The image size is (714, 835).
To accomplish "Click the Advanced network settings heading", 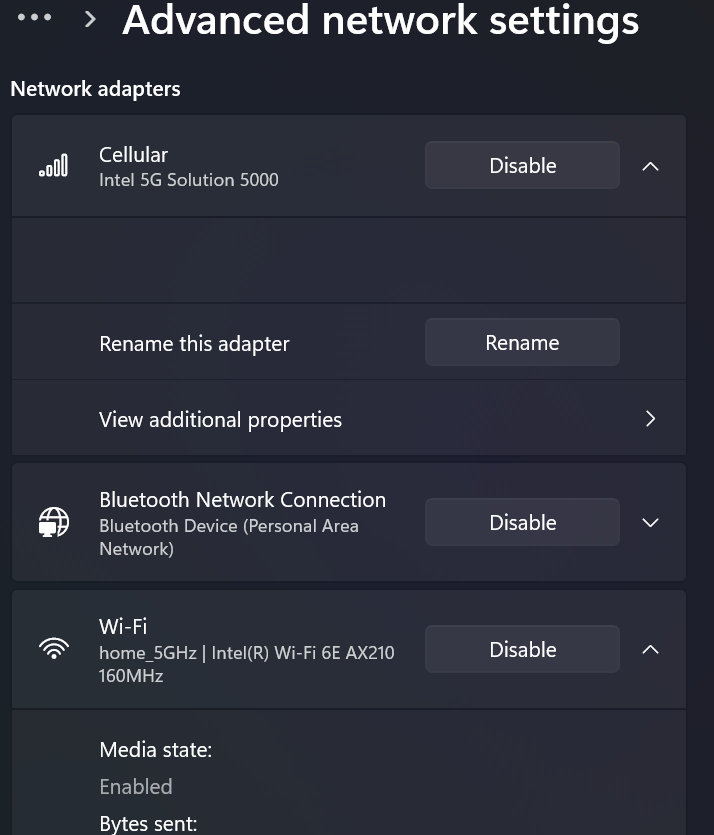I will pyautogui.click(x=380, y=20).
